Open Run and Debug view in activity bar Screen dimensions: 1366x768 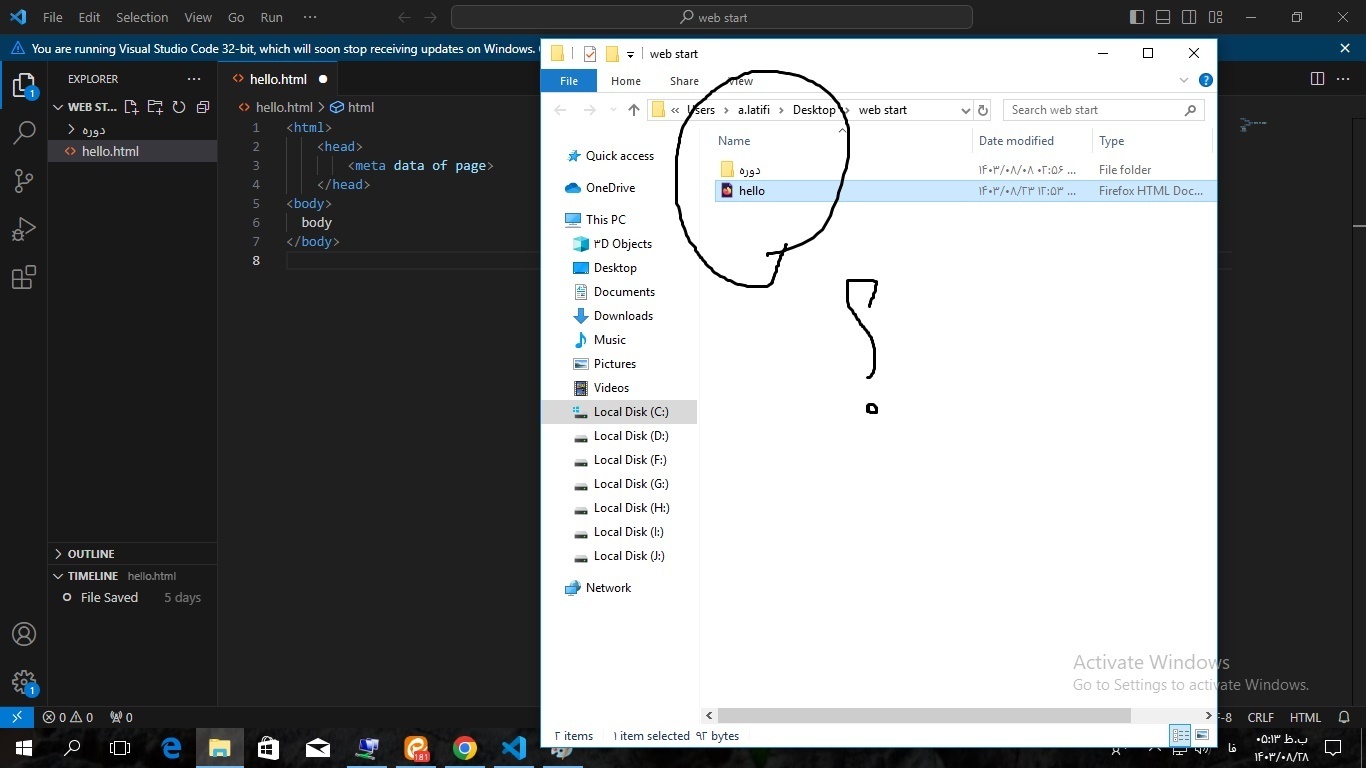coord(24,229)
